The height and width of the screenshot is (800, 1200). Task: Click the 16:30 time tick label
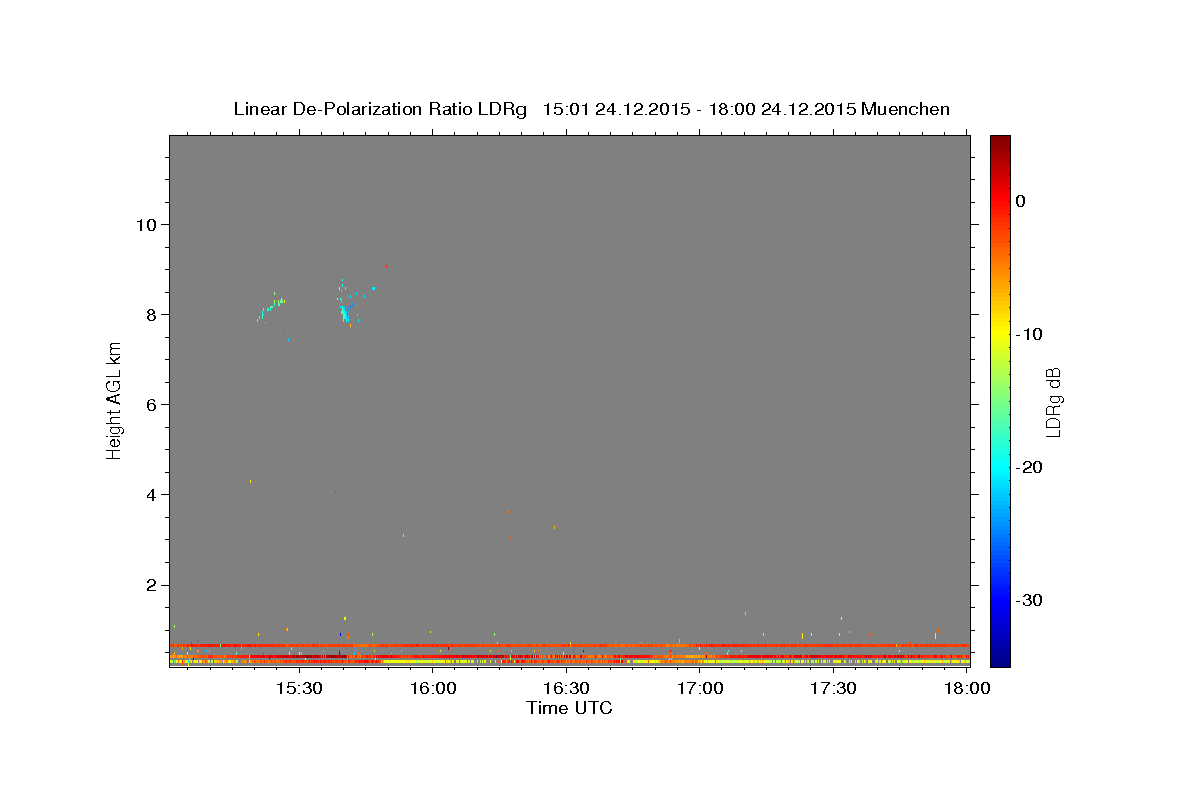(566, 689)
